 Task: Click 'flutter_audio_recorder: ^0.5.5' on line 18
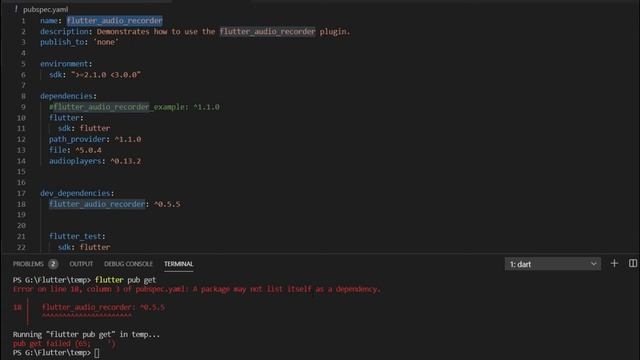114,204
